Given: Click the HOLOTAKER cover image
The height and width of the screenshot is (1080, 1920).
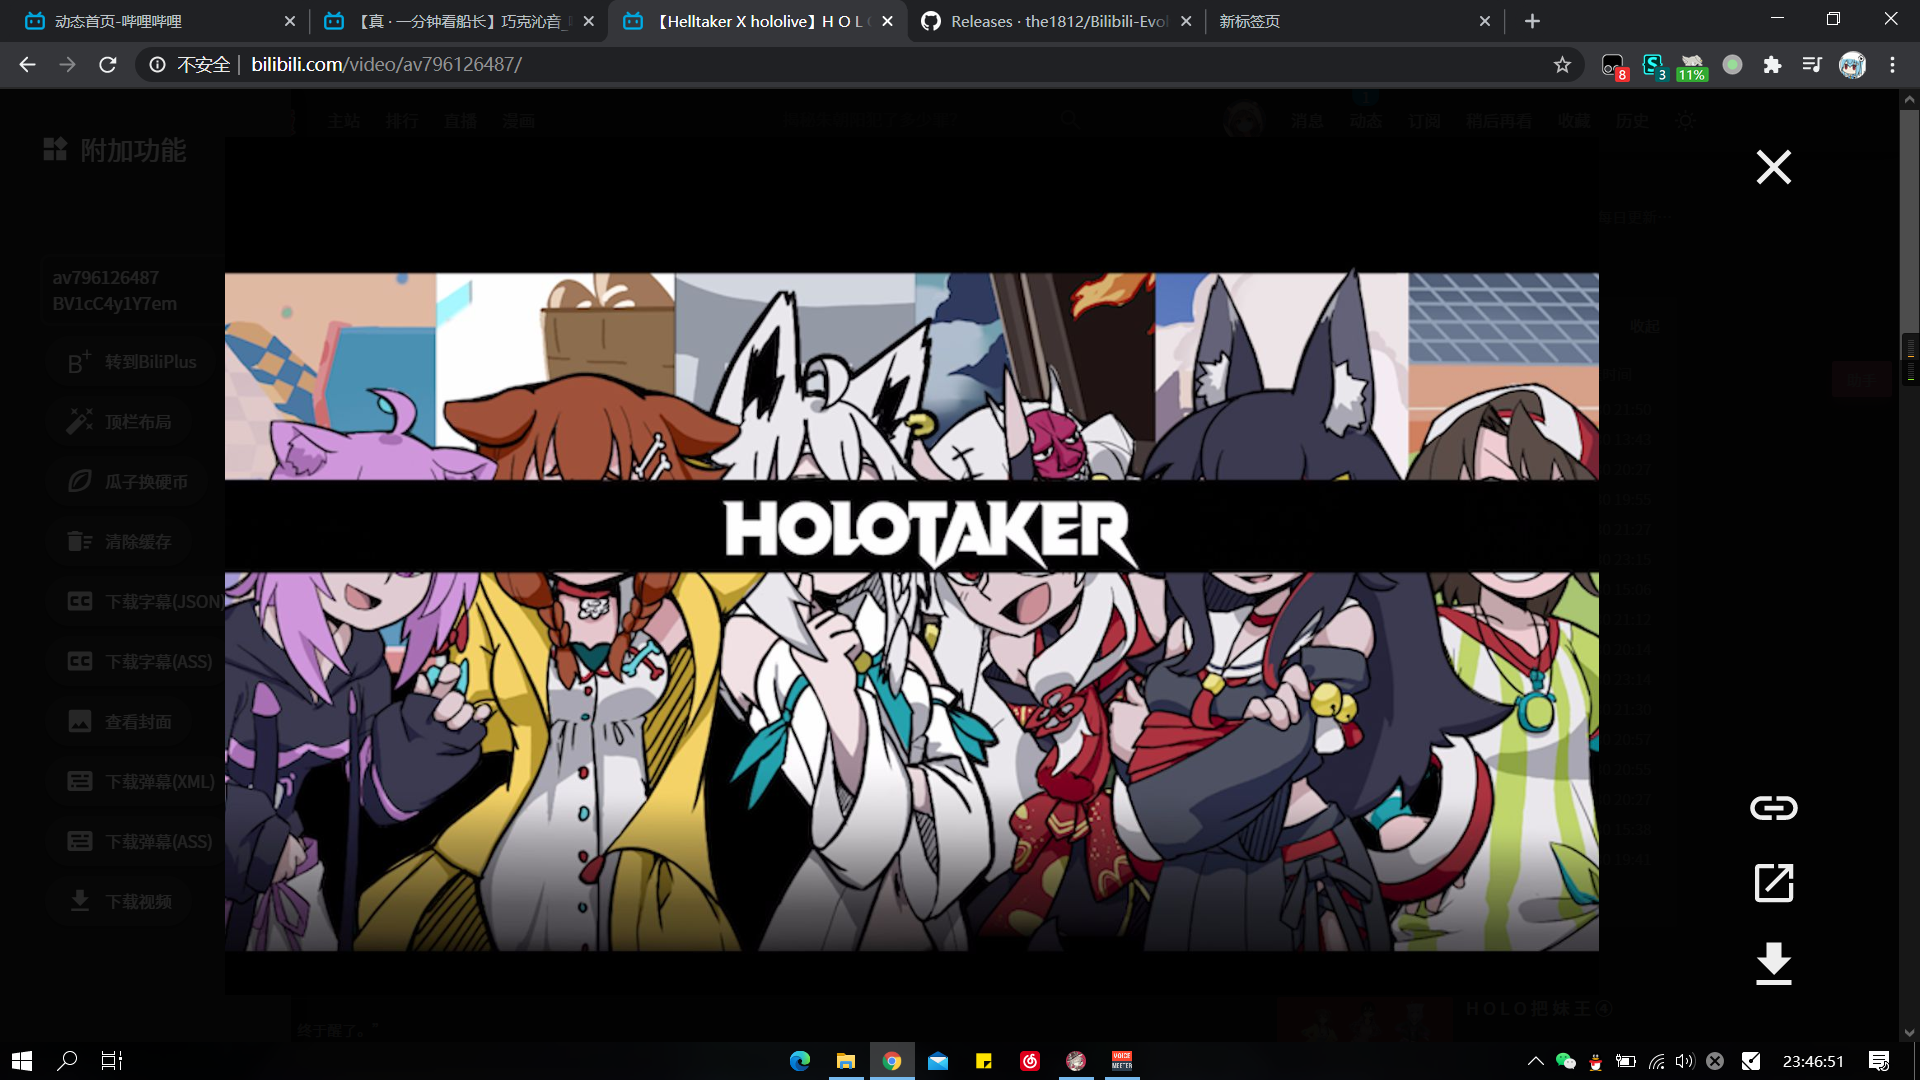Looking at the screenshot, I should (x=911, y=611).
